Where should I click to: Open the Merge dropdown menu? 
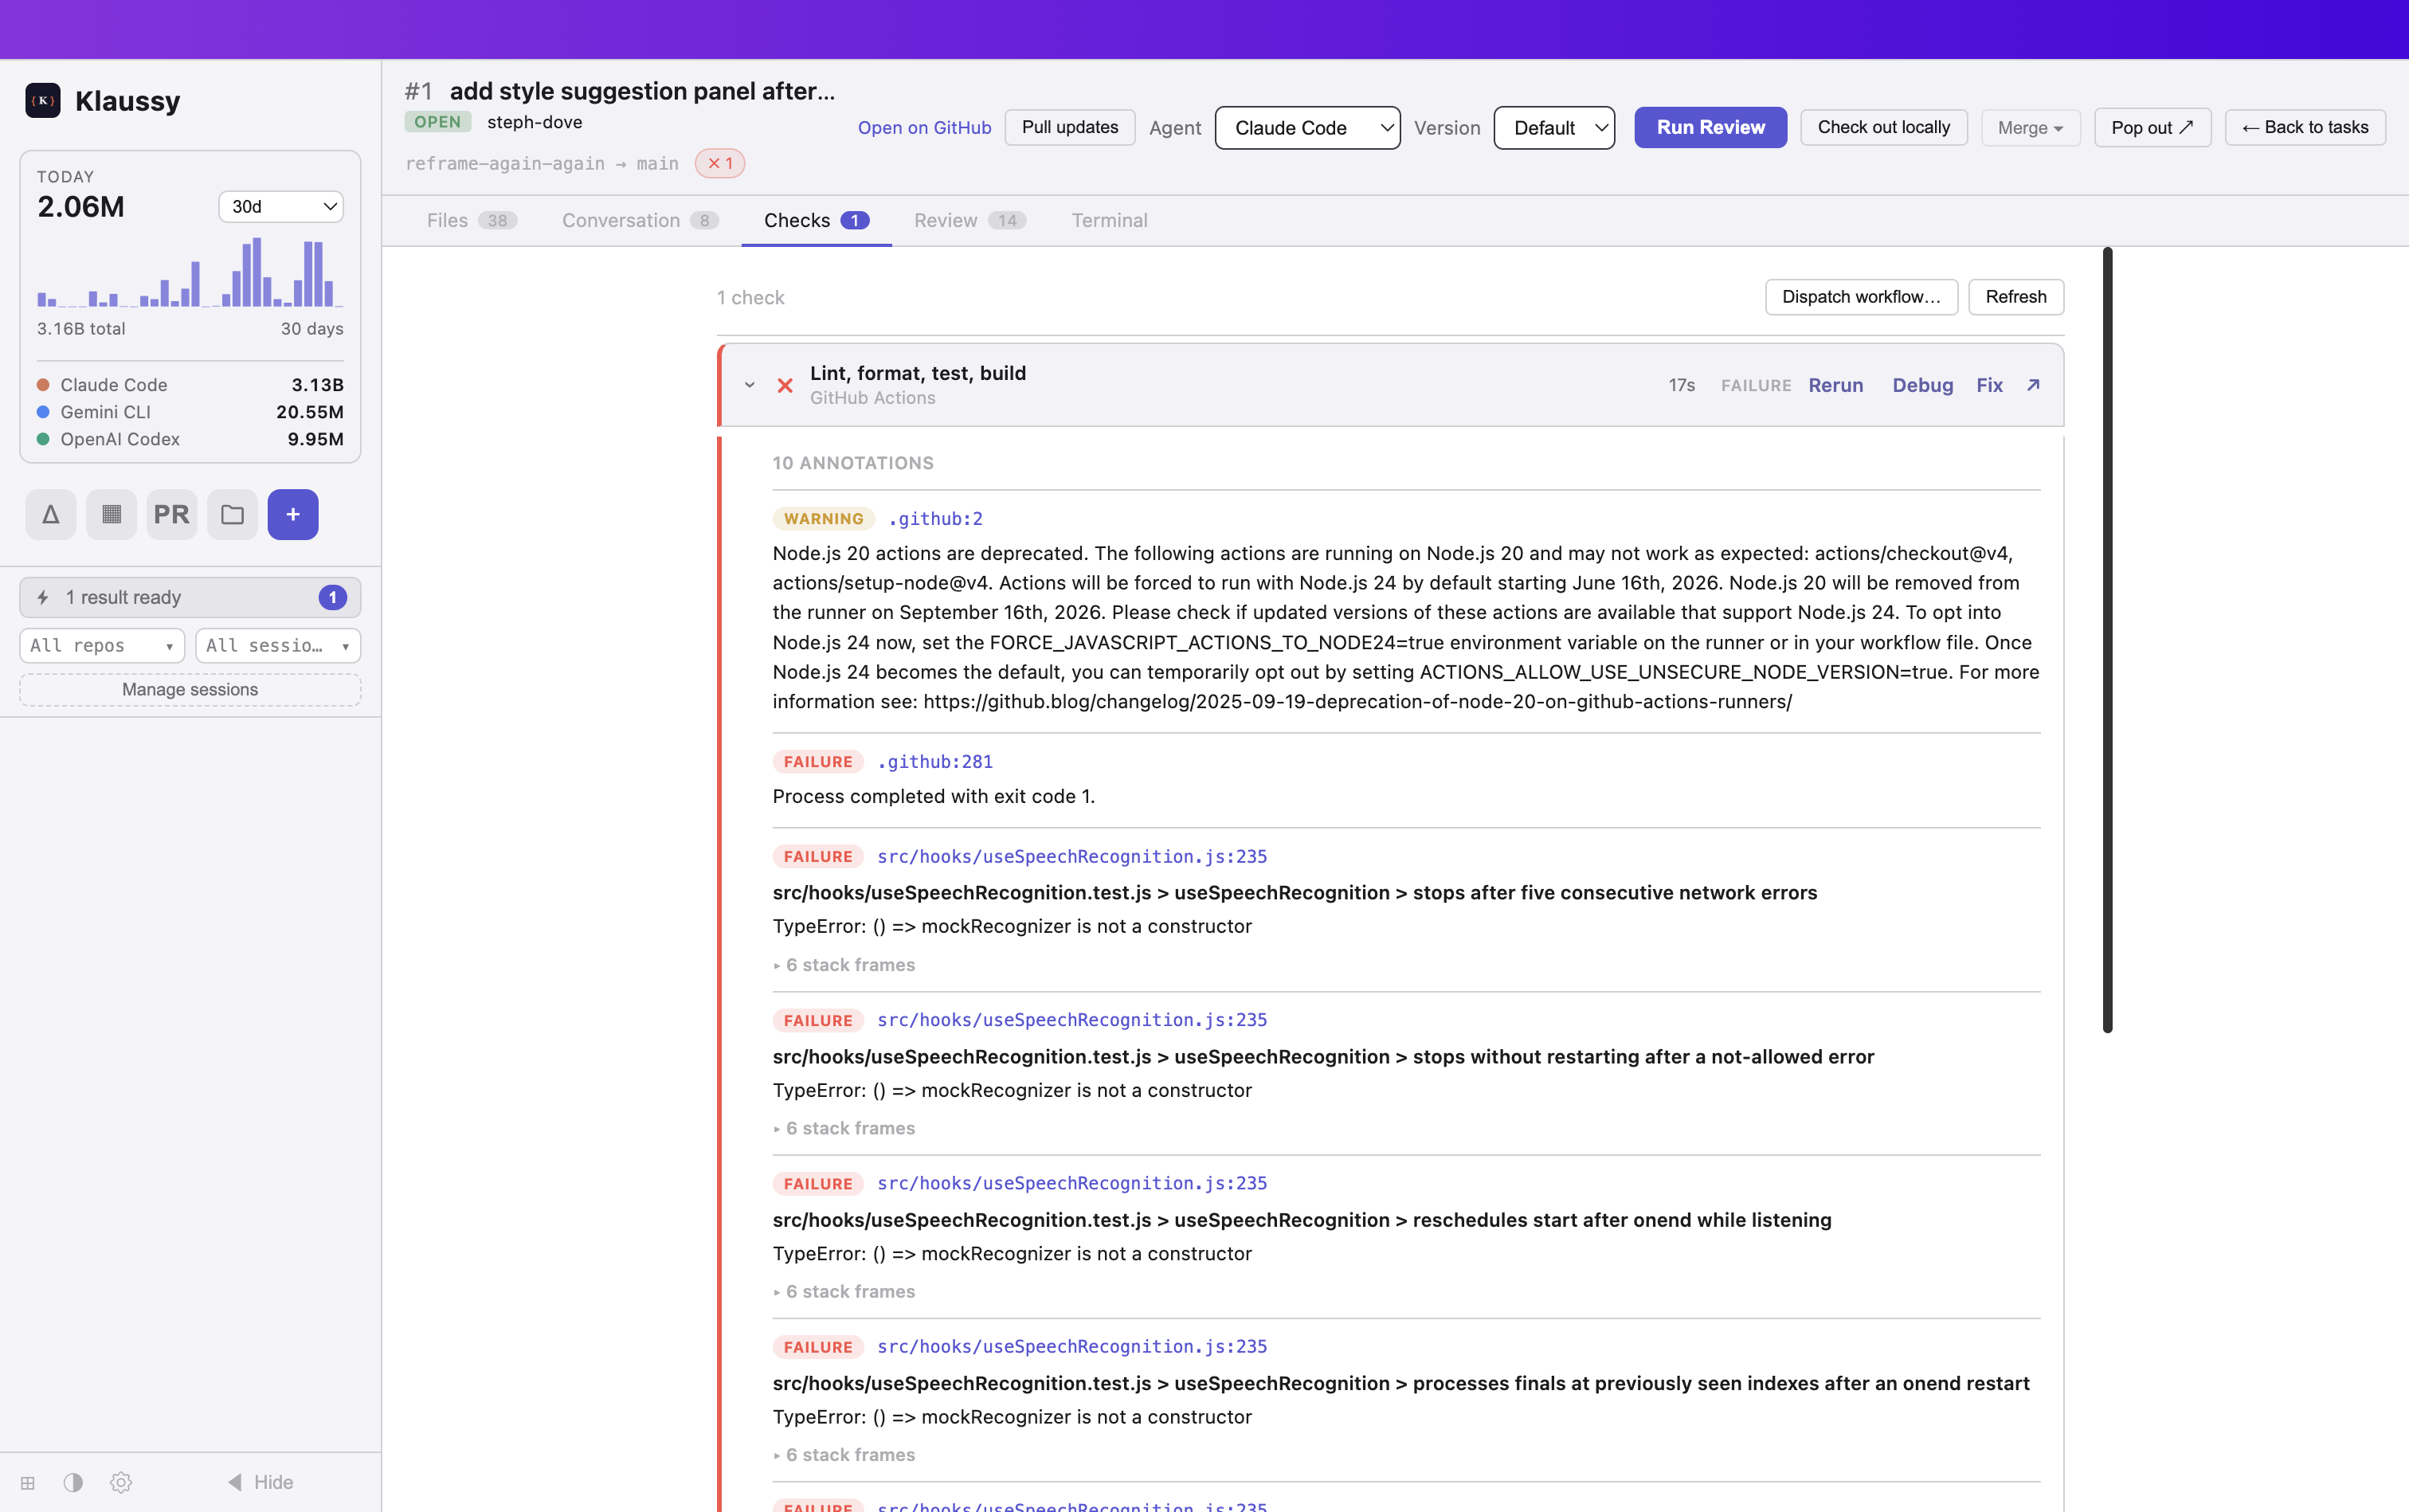[x=2030, y=128]
